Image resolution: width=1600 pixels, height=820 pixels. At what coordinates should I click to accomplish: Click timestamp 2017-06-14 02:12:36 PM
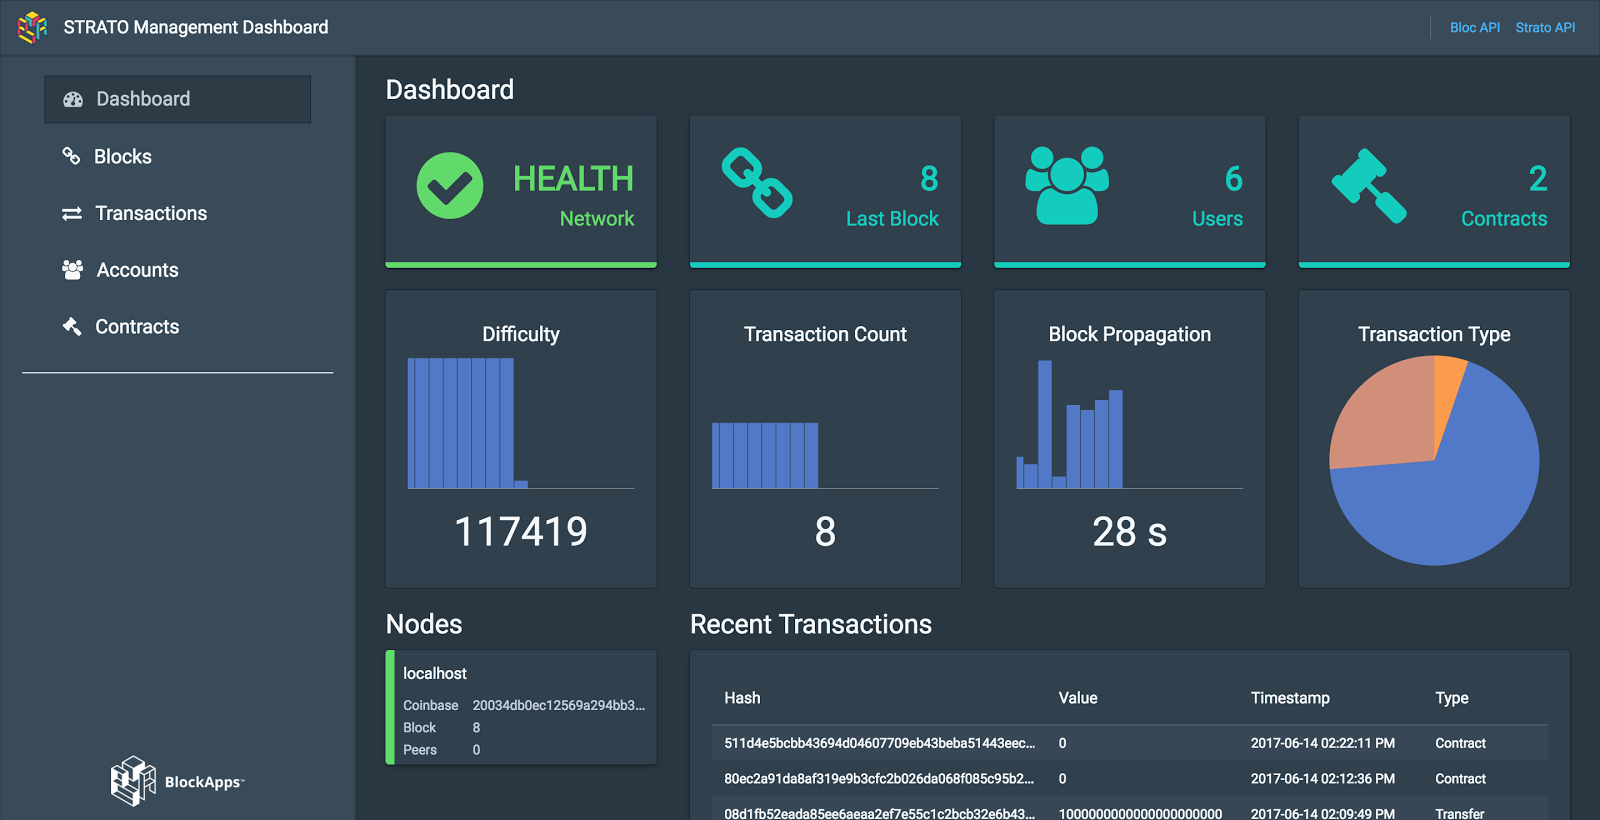click(1322, 779)
